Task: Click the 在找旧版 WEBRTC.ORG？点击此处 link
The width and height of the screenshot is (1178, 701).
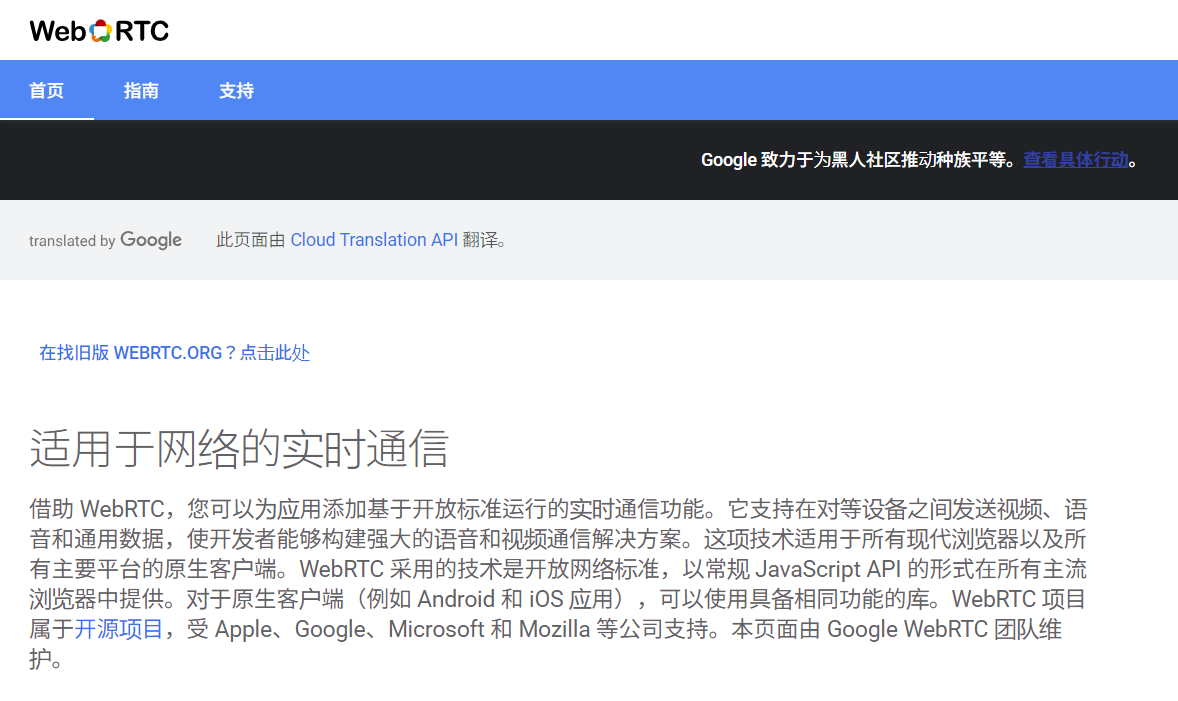Action: [174, 353]
